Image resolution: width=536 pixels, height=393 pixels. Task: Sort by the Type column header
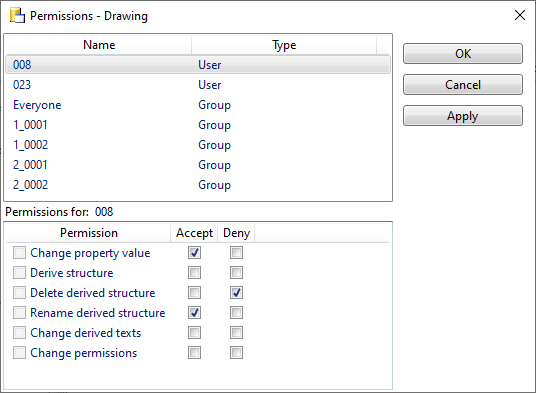click(284, 45)
